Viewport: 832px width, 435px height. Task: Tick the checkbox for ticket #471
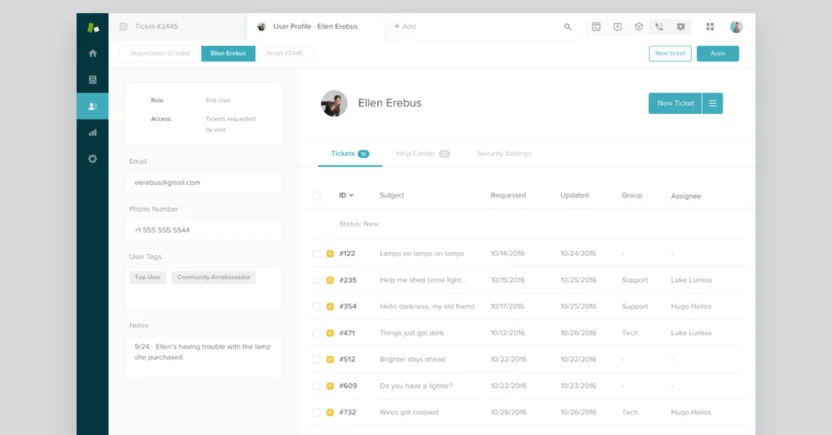pos(317,333)
